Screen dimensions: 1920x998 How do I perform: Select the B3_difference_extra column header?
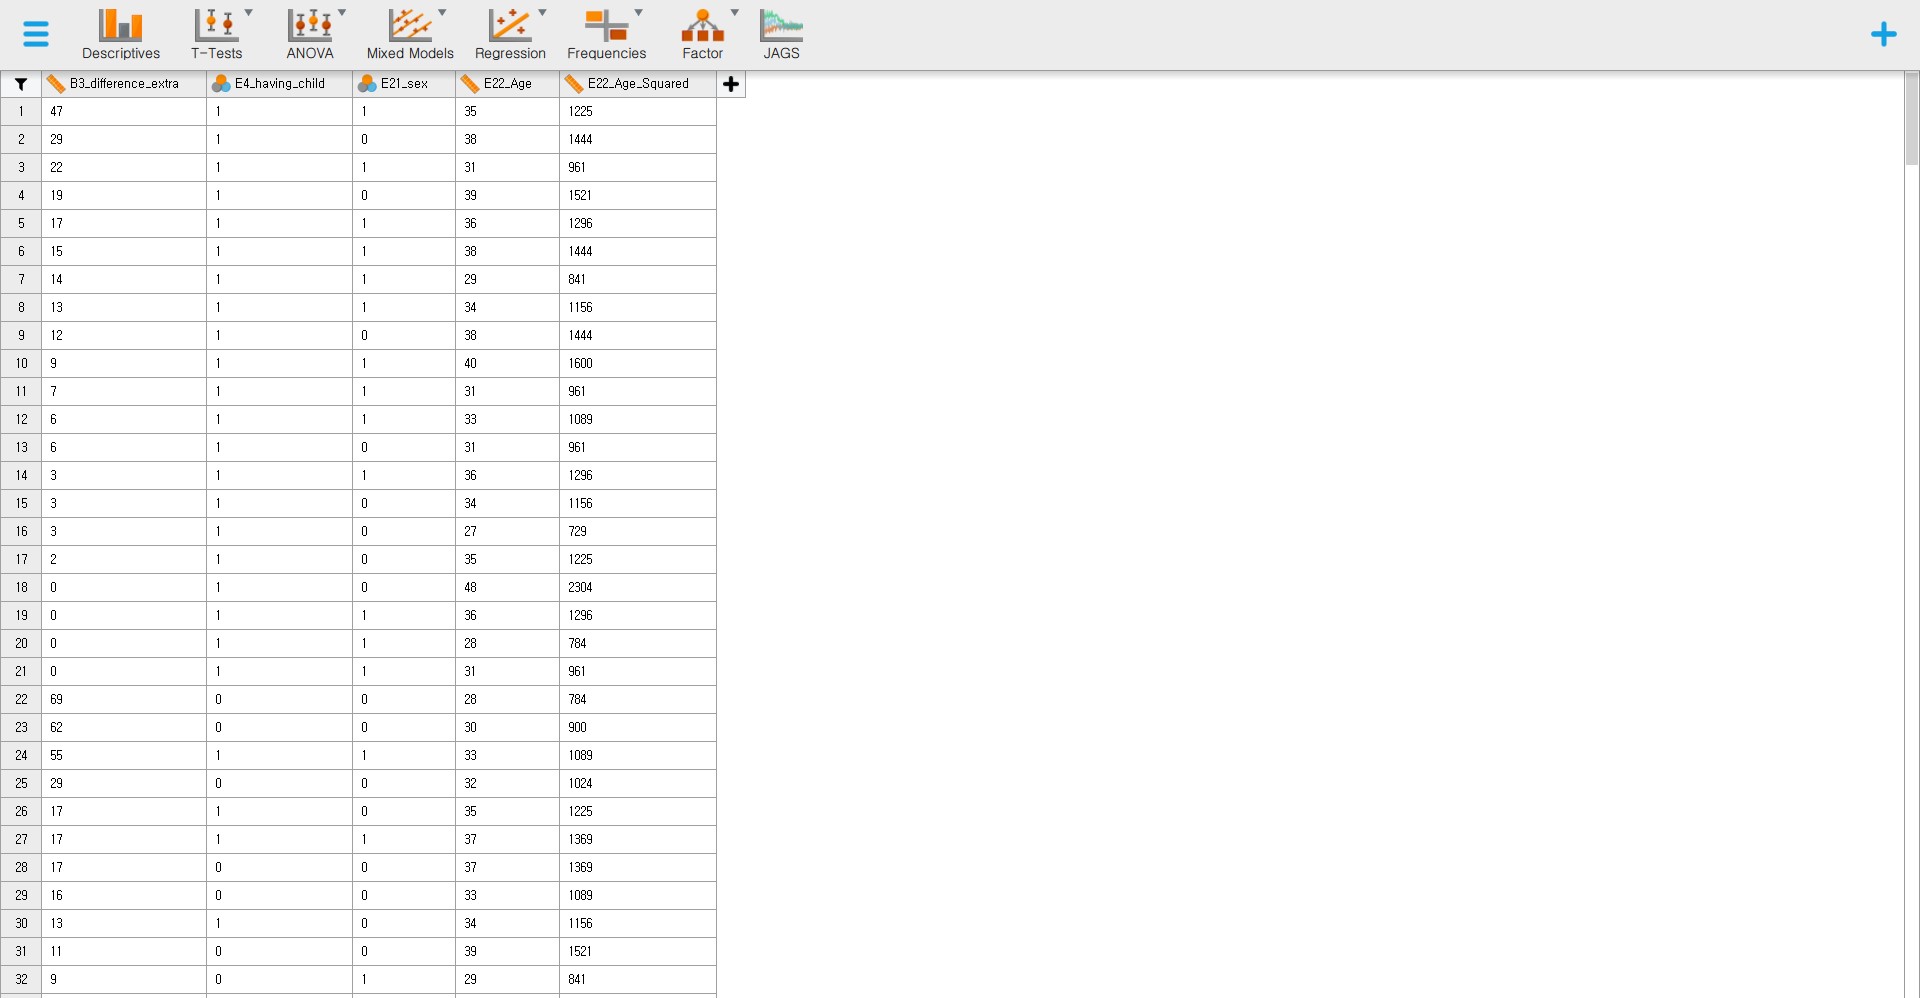pyautogui.click(x=124, y=84)
